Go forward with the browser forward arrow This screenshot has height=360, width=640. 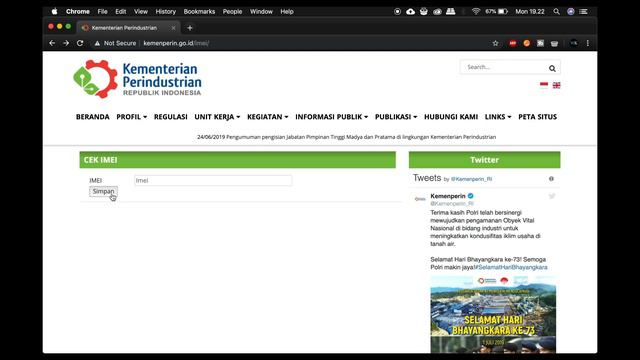66,43
